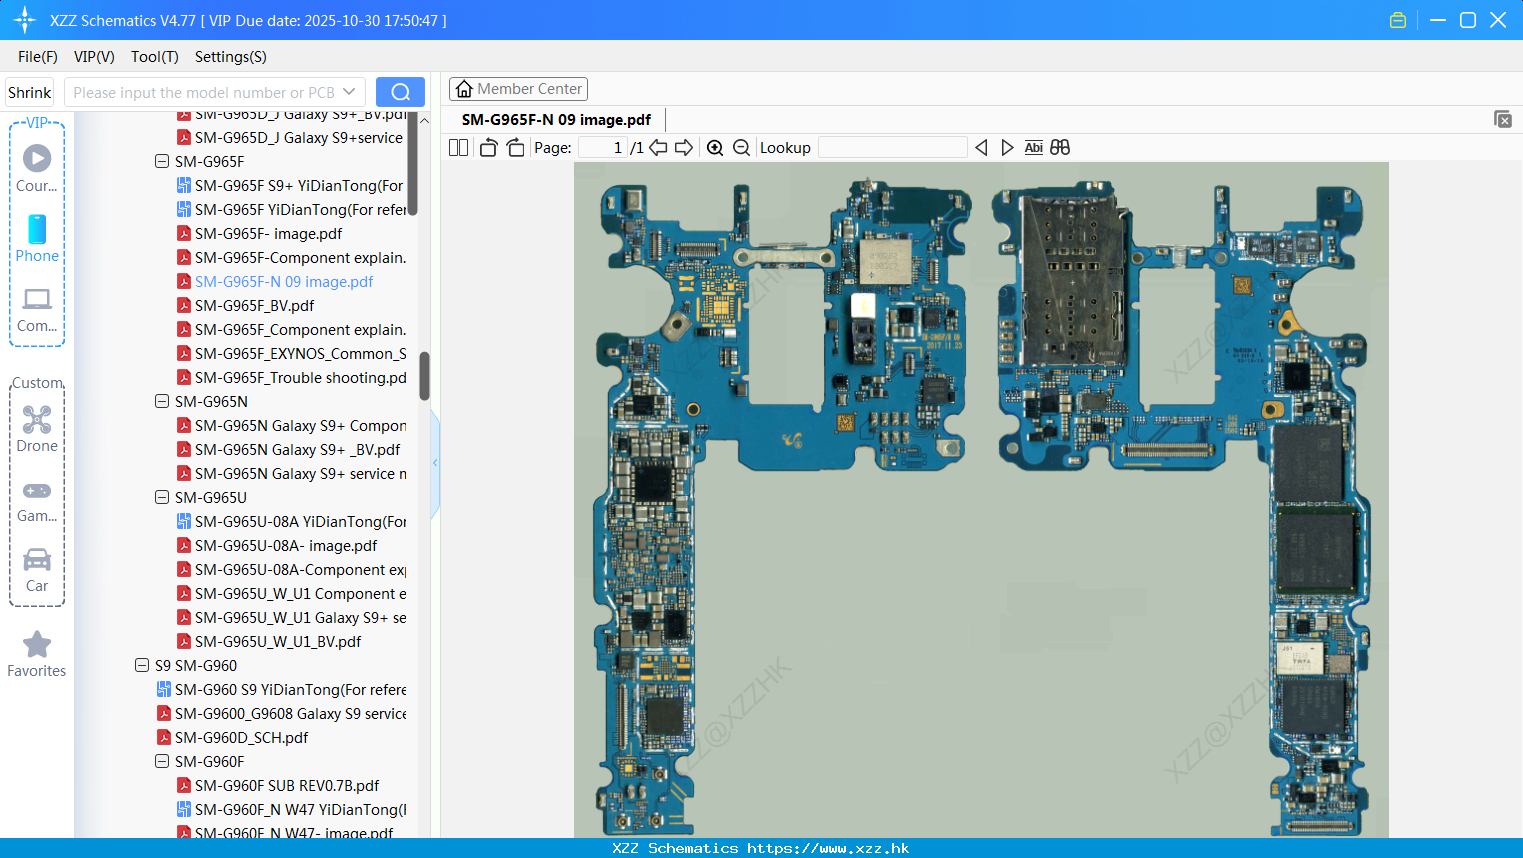The height and width of the screenshot is (858, 1523).
Task: Open the model number dropdown arrow
Action: click(349, 92)
